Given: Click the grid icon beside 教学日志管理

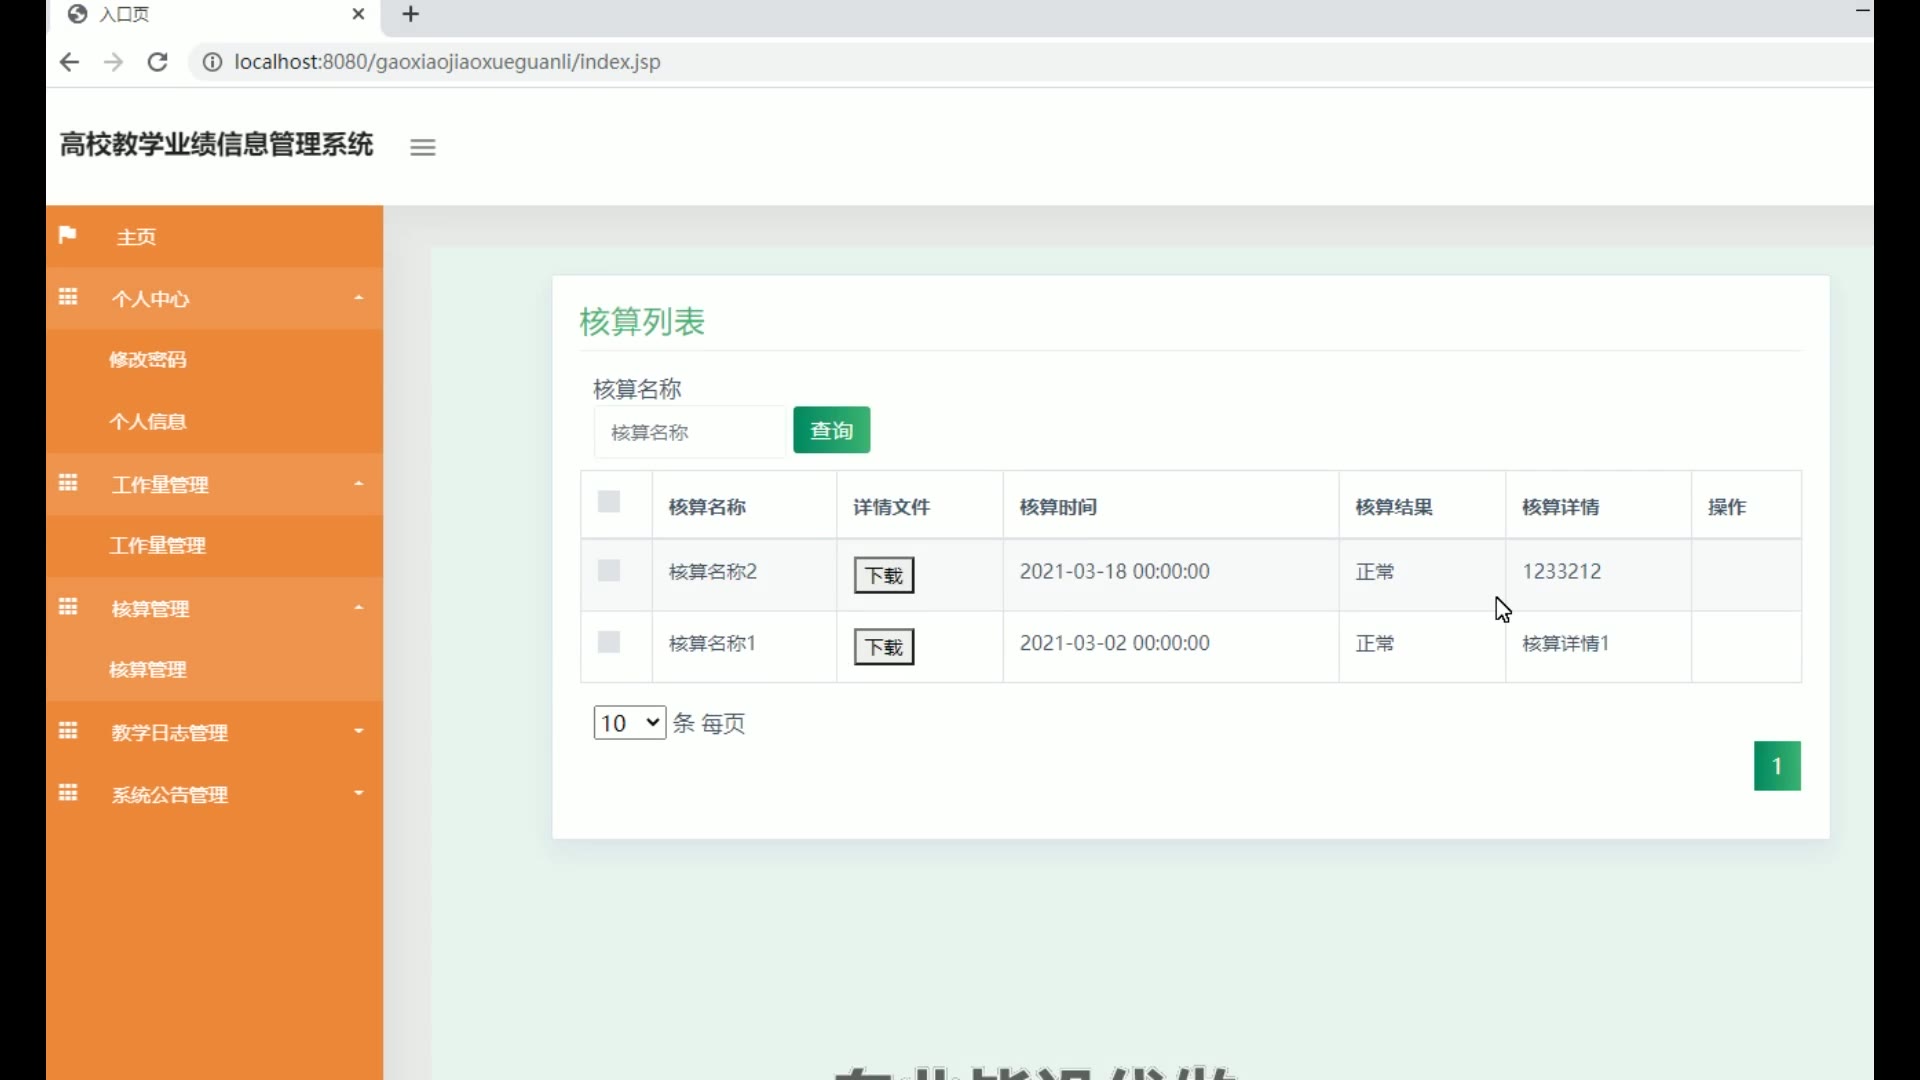Looking at the screenshot, I should click(x=68, y=731).
